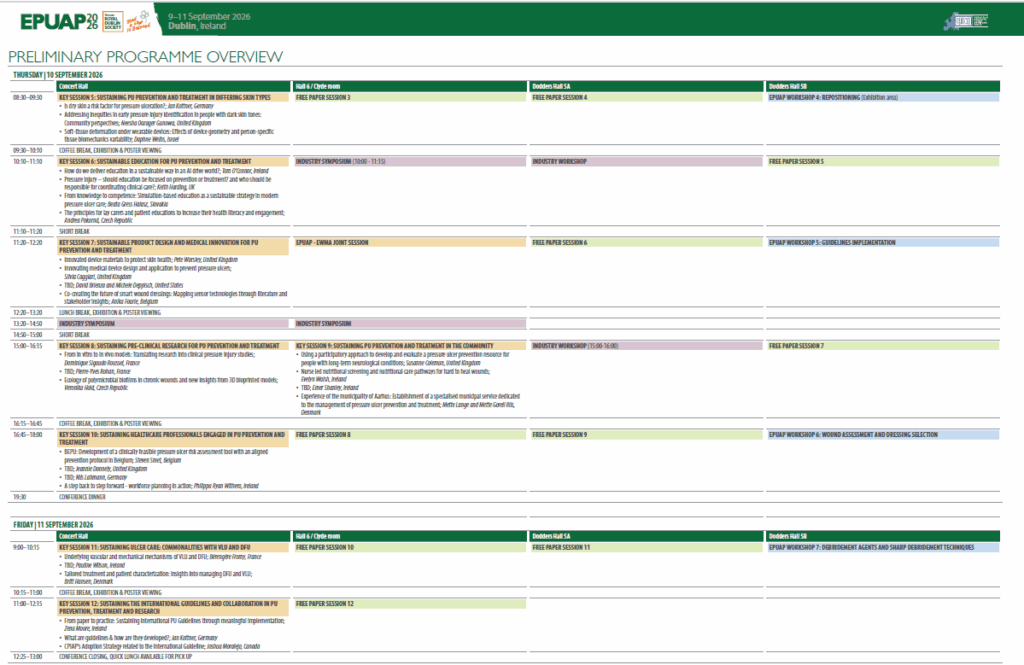Open Key Session 11 on ulcer care
The width and height of the screenshot is (1024, 665).
click(159, 548)
